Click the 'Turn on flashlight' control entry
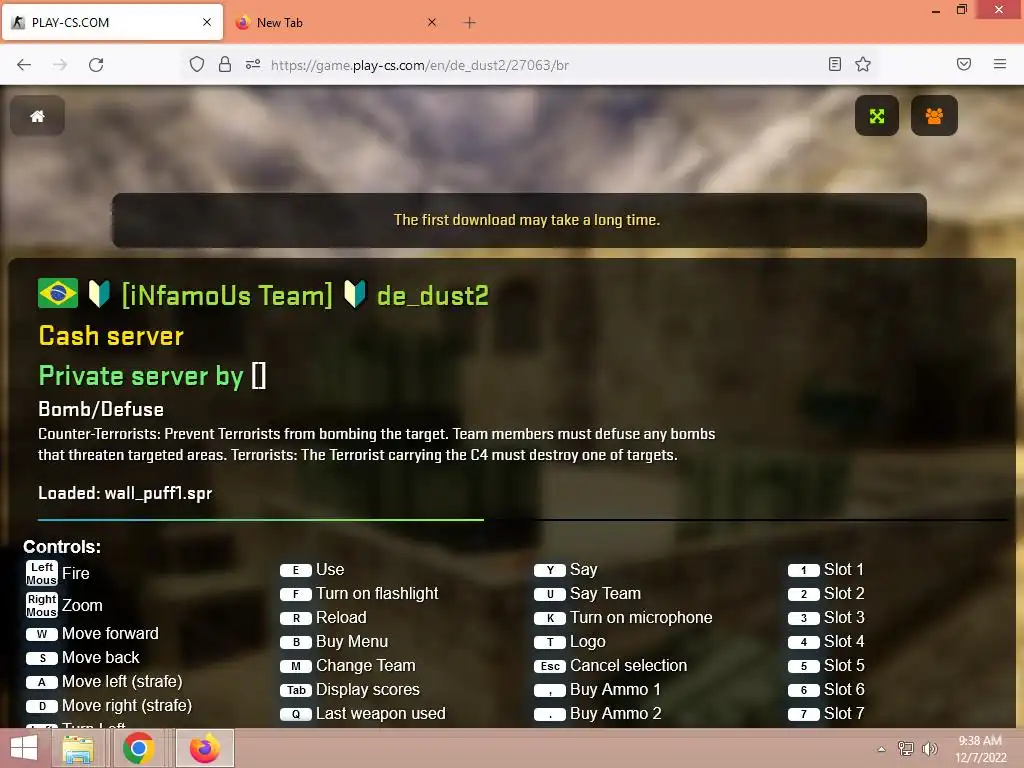 (359, 594)
